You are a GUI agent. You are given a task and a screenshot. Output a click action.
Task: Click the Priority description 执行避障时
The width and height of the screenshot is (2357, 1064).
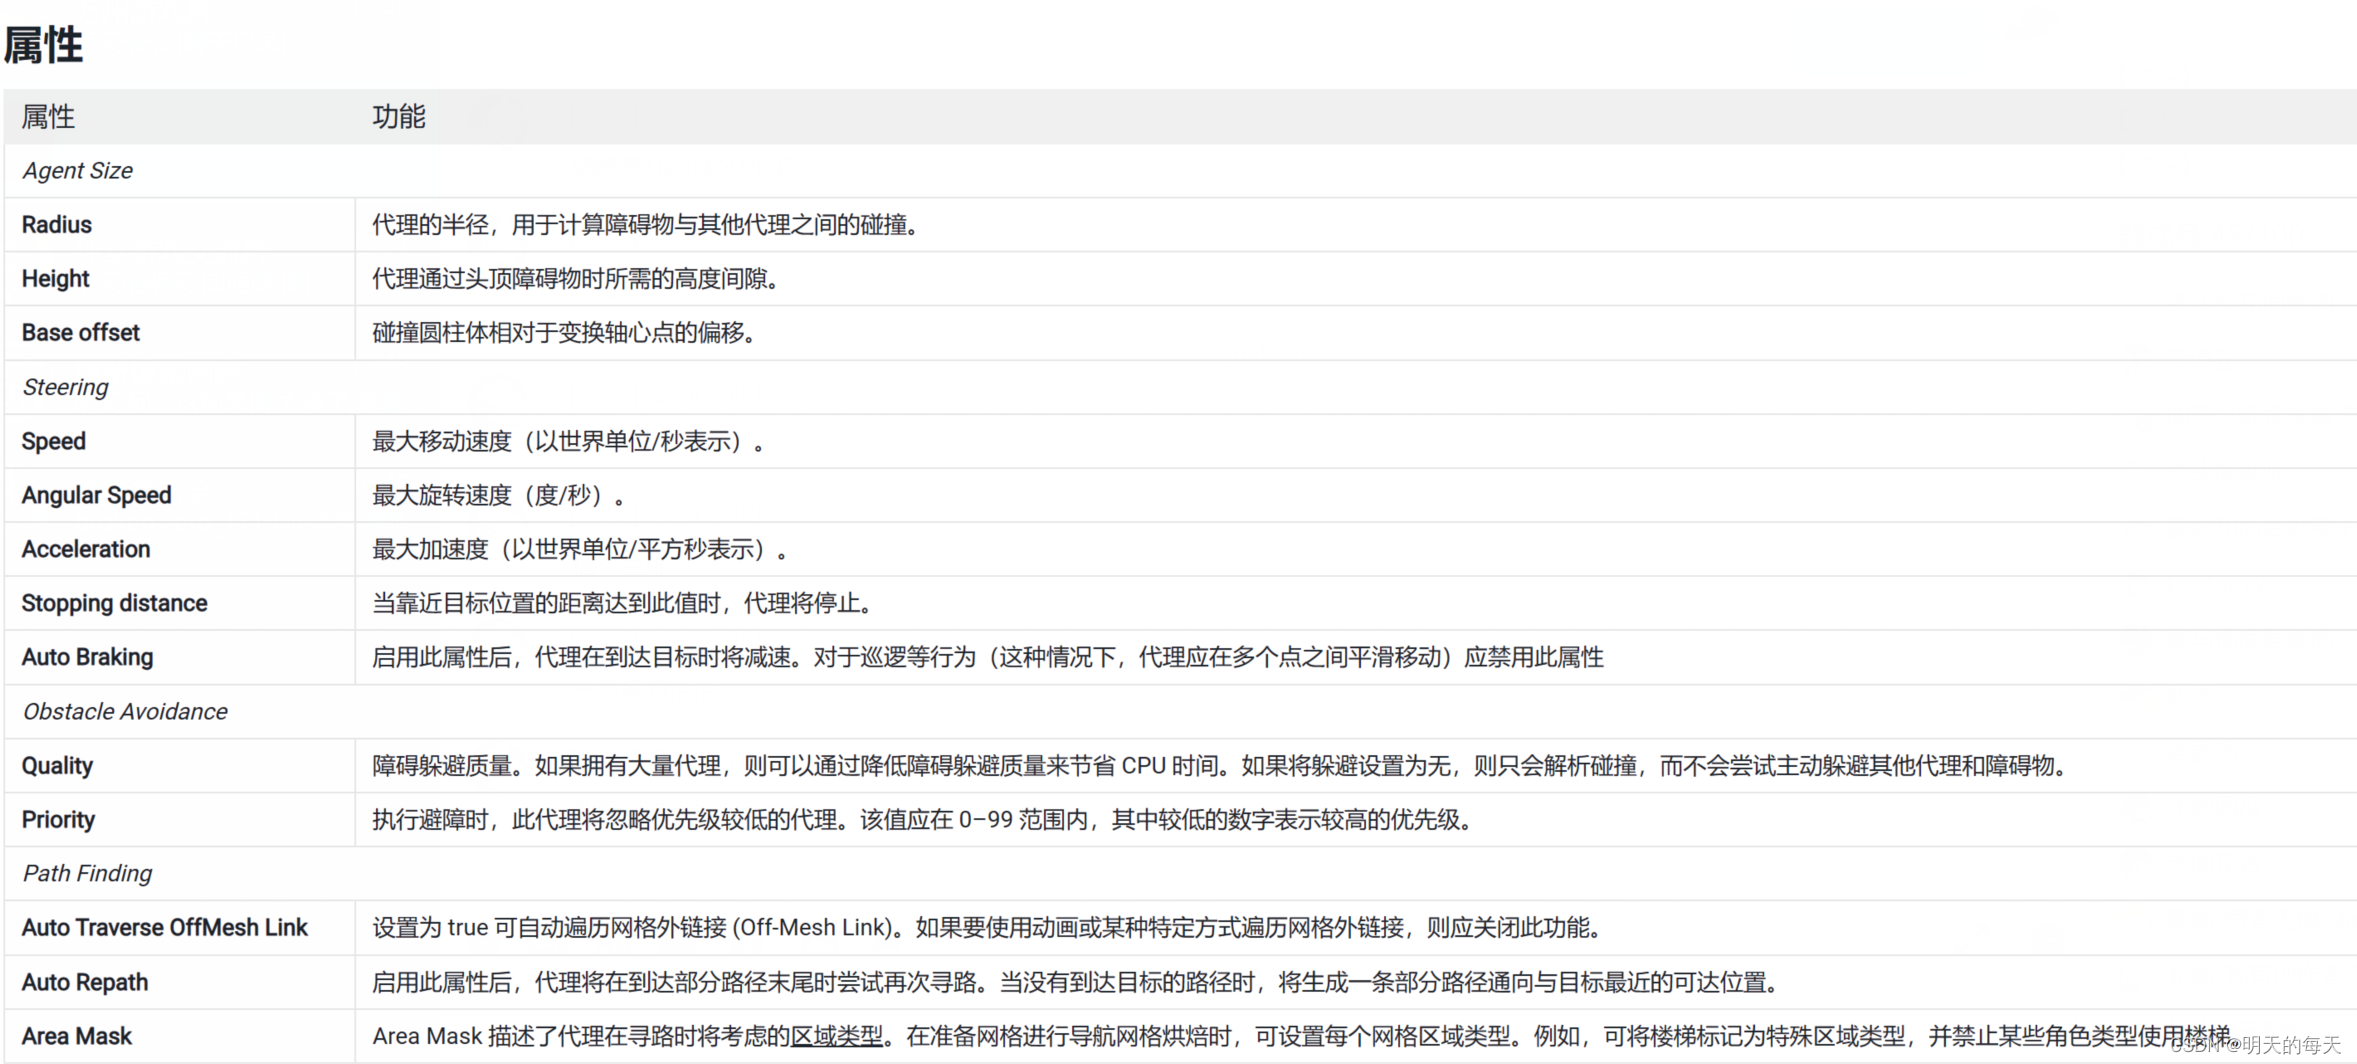pos(924,820)
